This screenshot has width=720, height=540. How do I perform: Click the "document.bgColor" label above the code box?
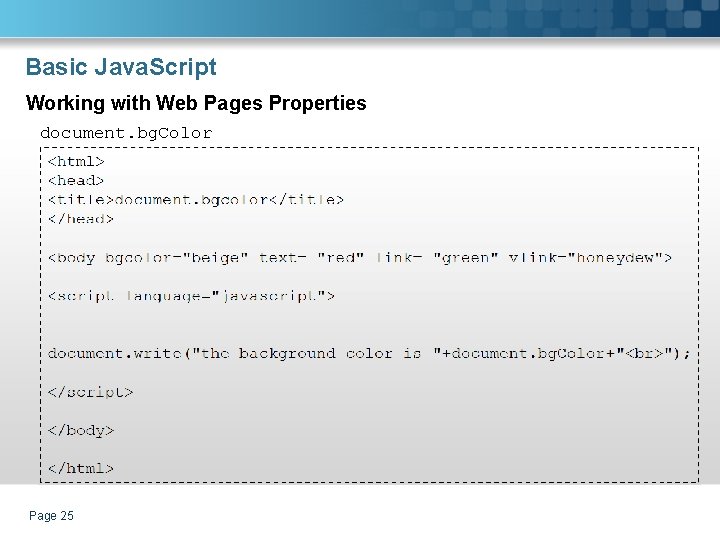coord(126,133)
